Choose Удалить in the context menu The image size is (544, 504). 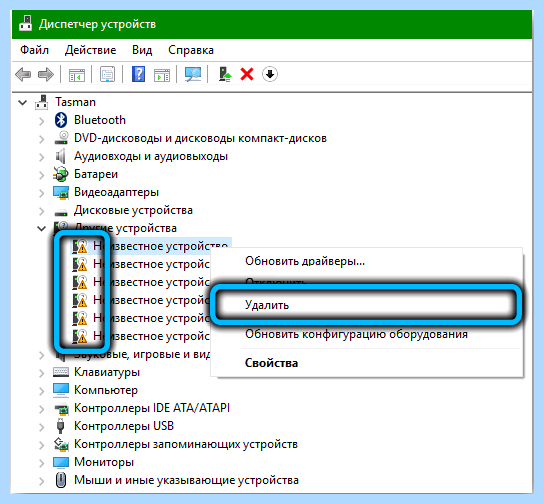pos(366,305)
